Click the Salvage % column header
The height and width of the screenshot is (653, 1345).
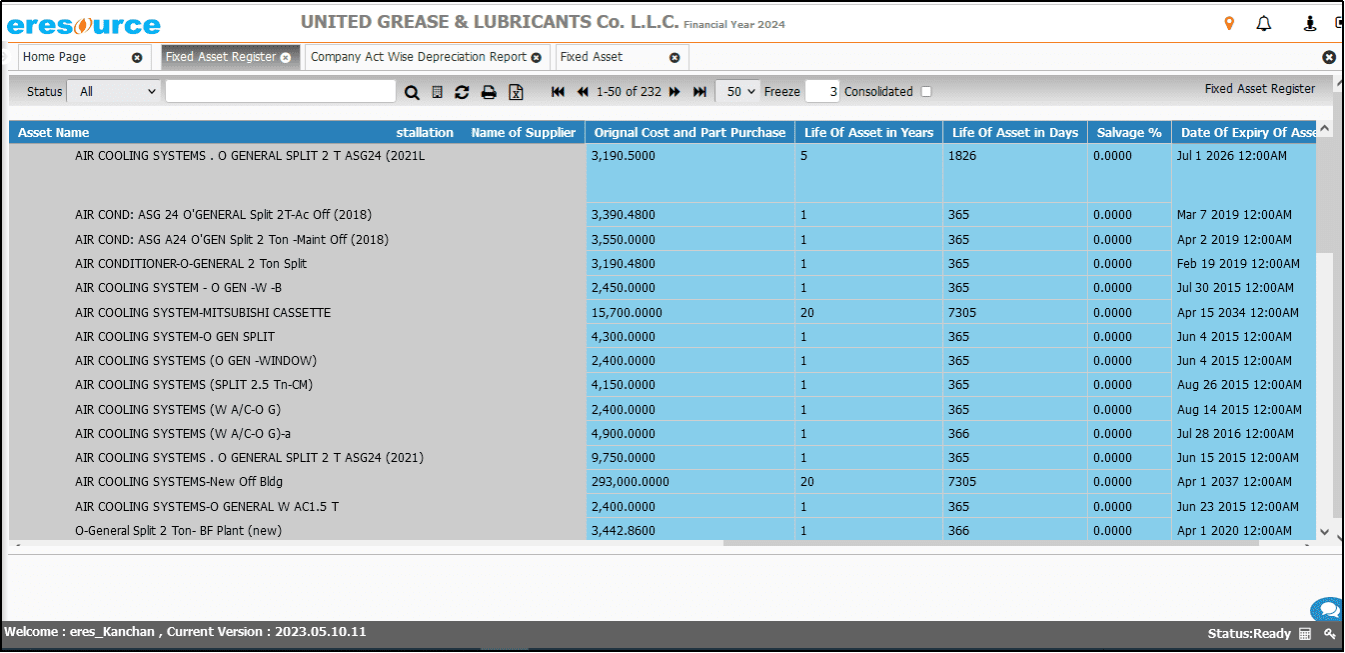point(1128,132)
